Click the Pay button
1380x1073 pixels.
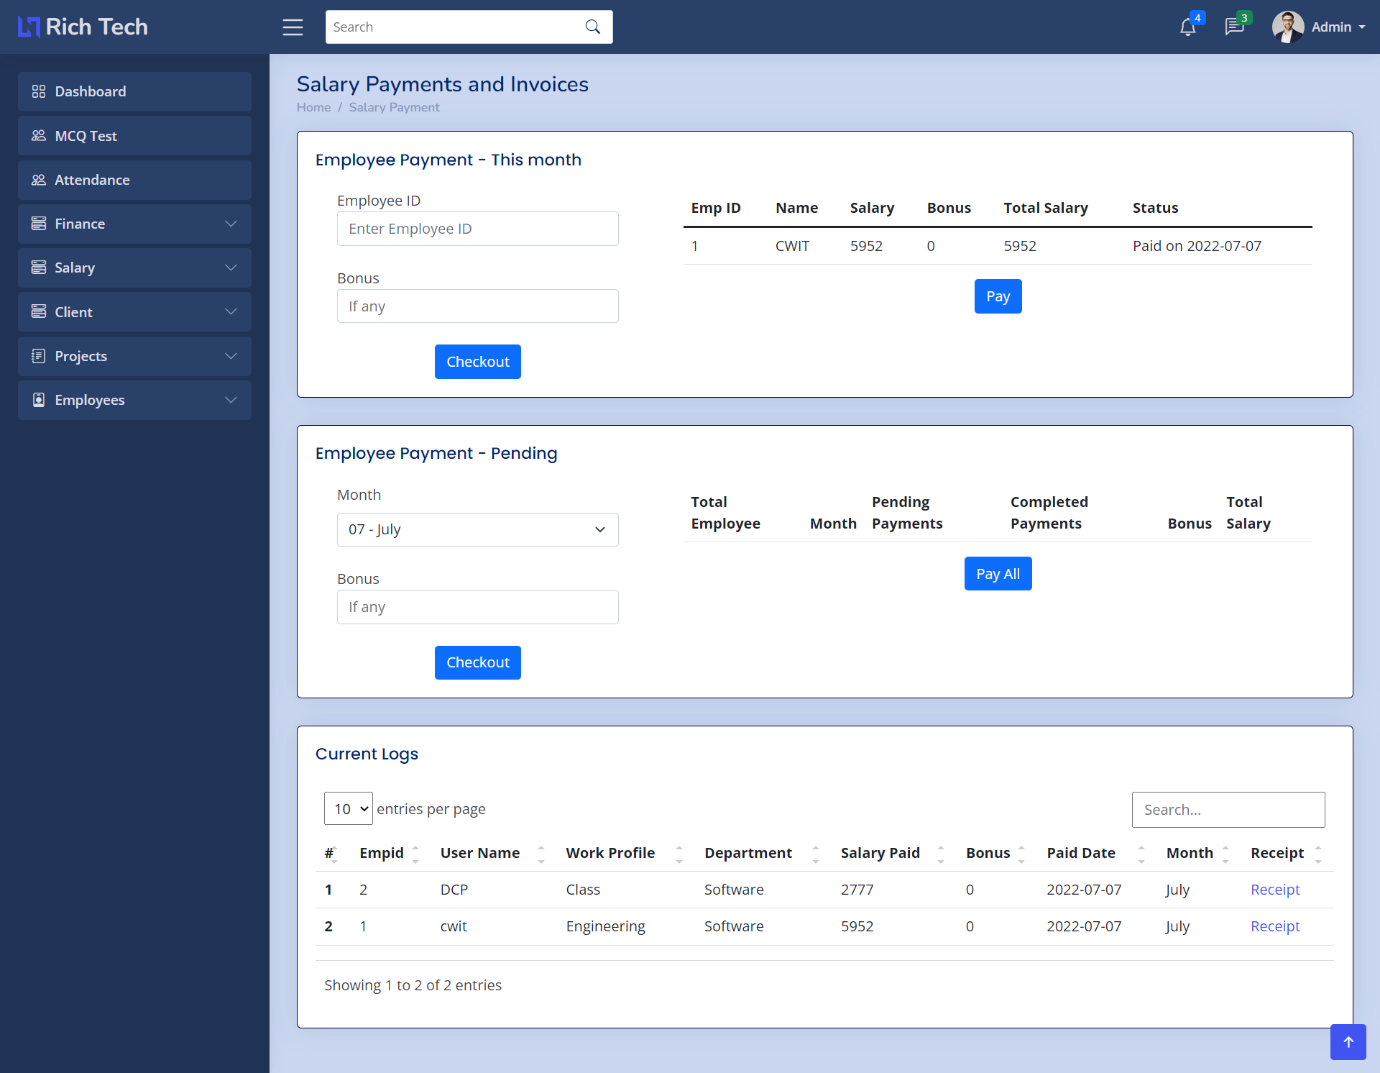(x=998, y=296)
